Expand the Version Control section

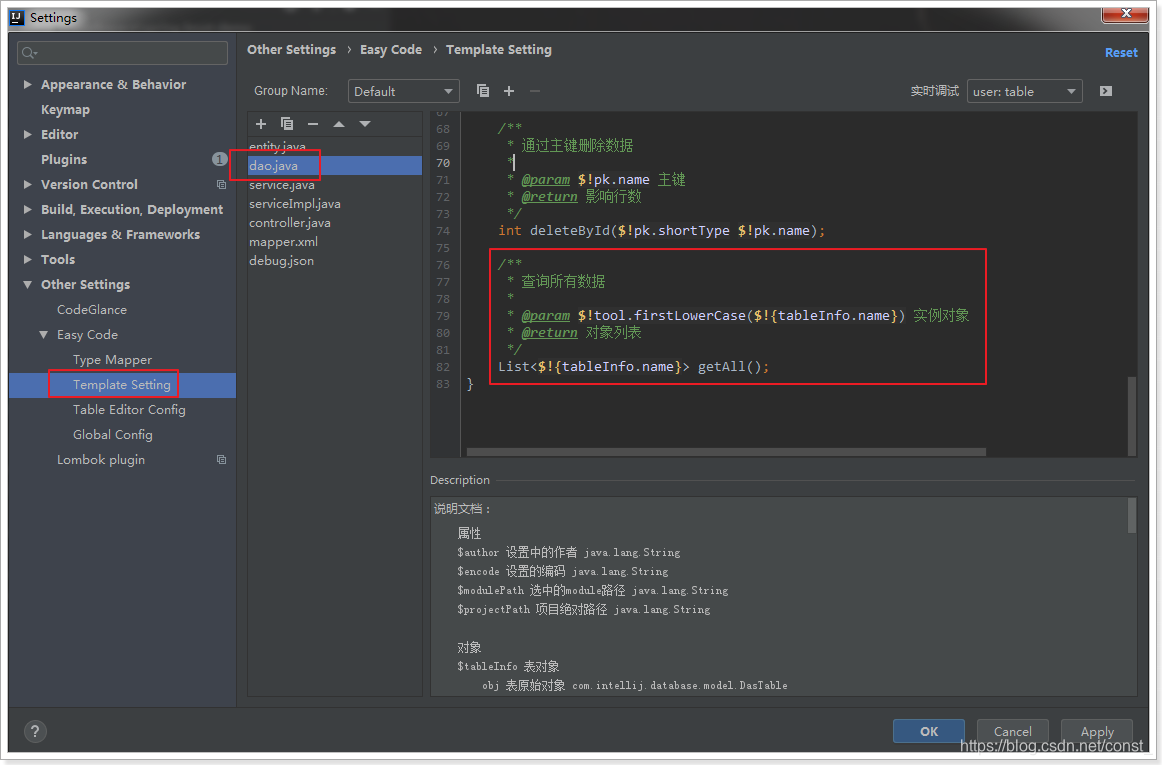(27, 184)
